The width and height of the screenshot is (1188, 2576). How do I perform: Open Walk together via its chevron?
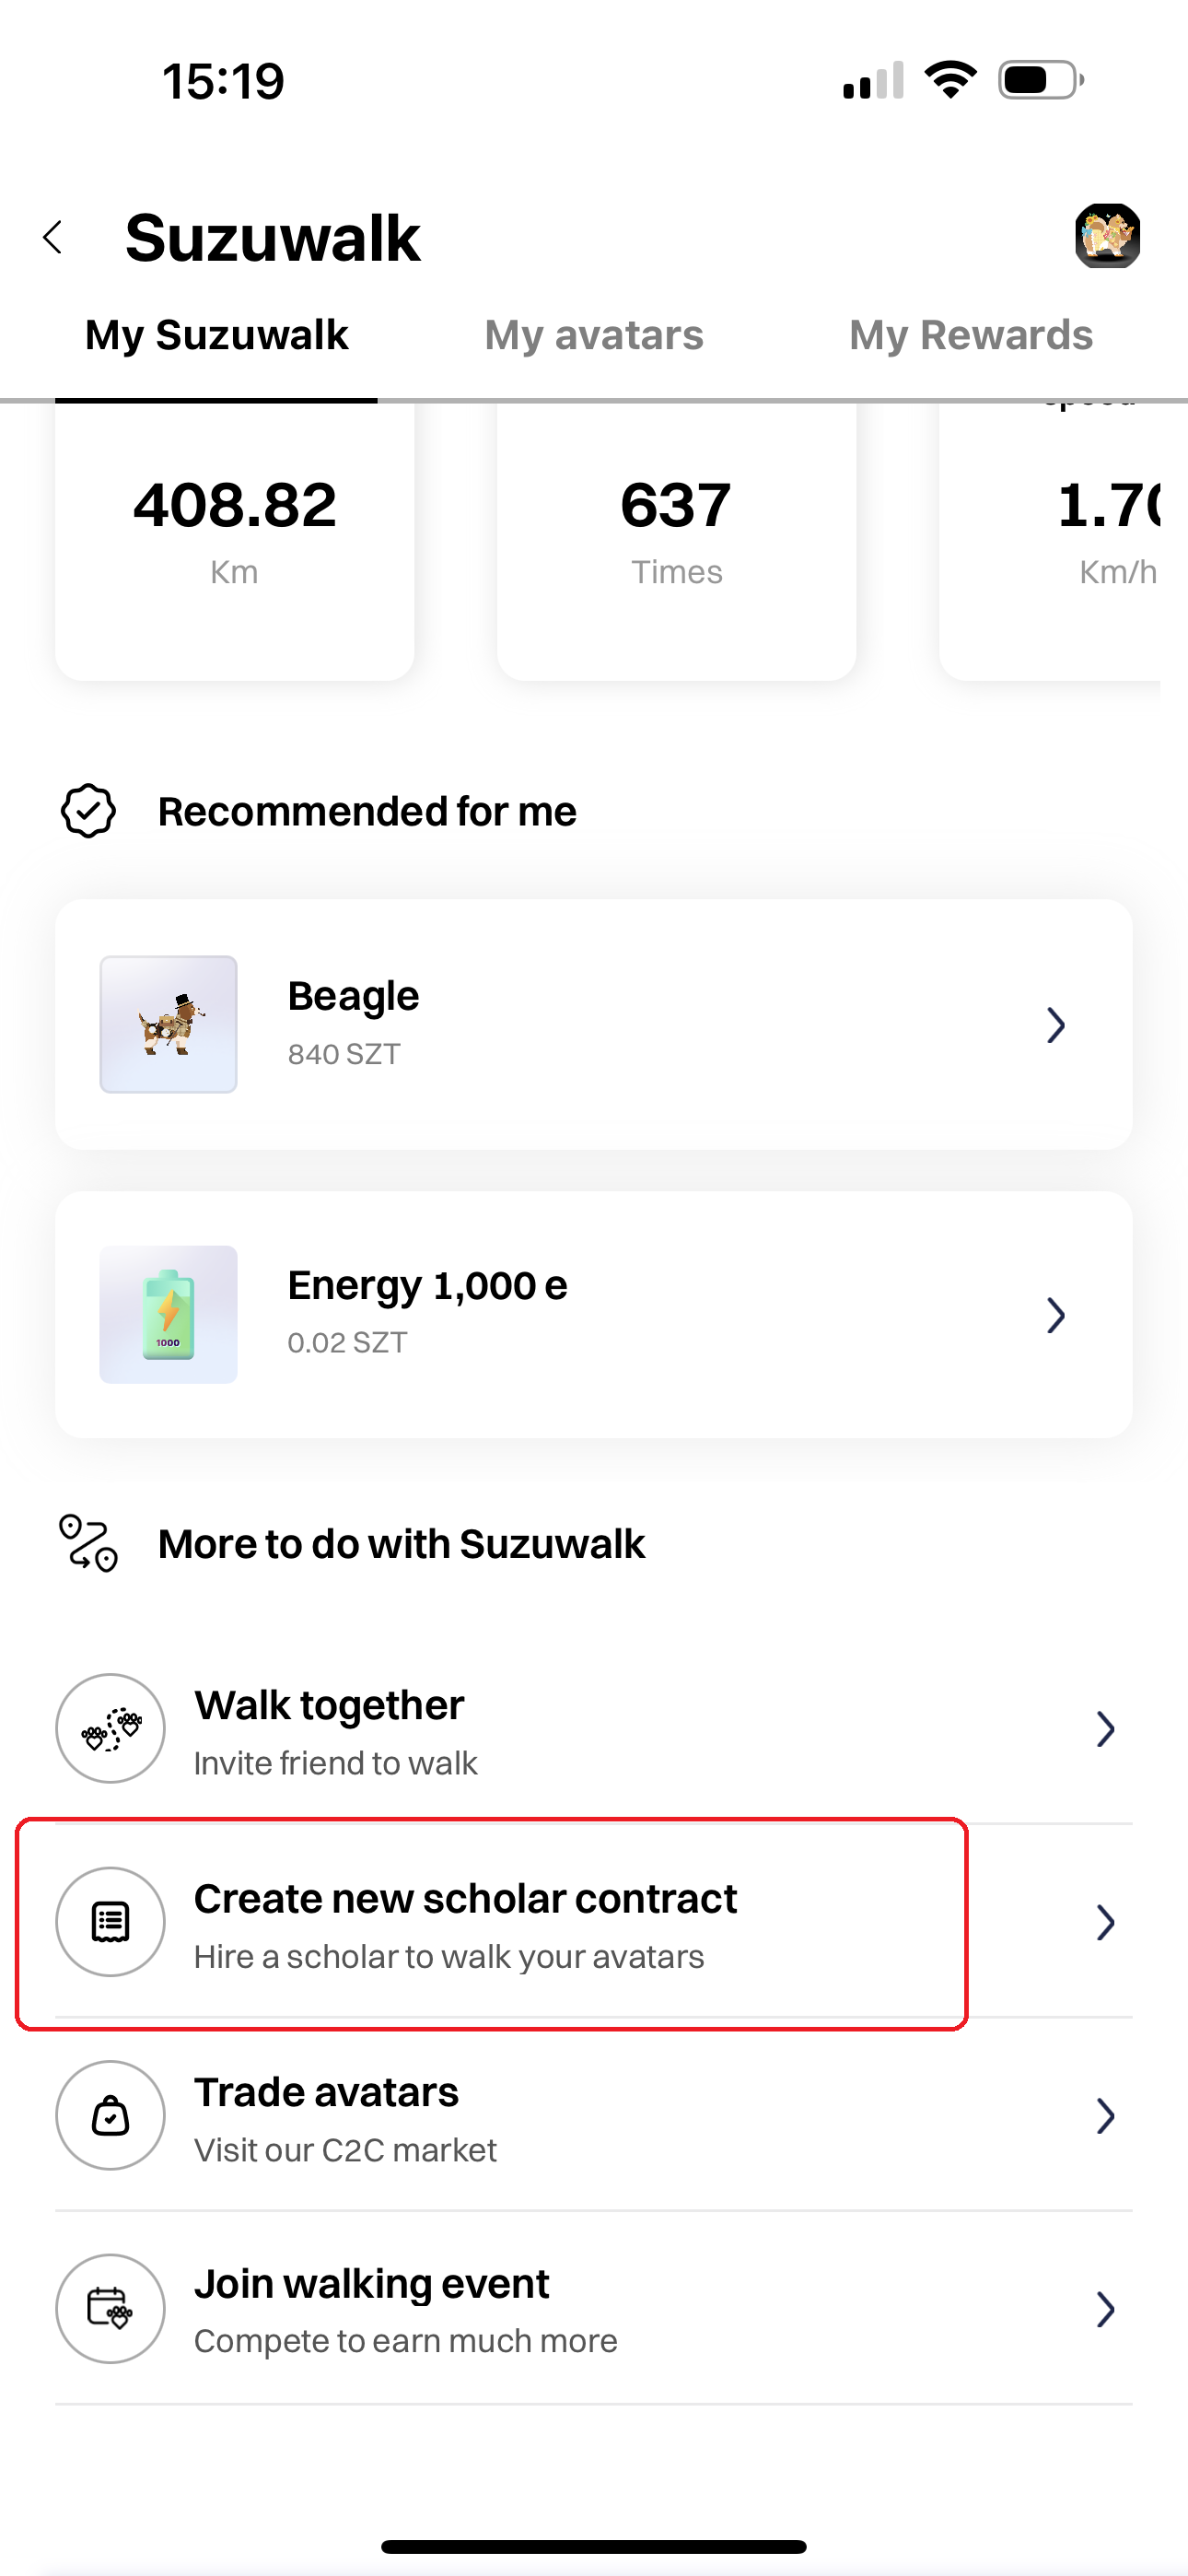click(x=1105, y=1729)
